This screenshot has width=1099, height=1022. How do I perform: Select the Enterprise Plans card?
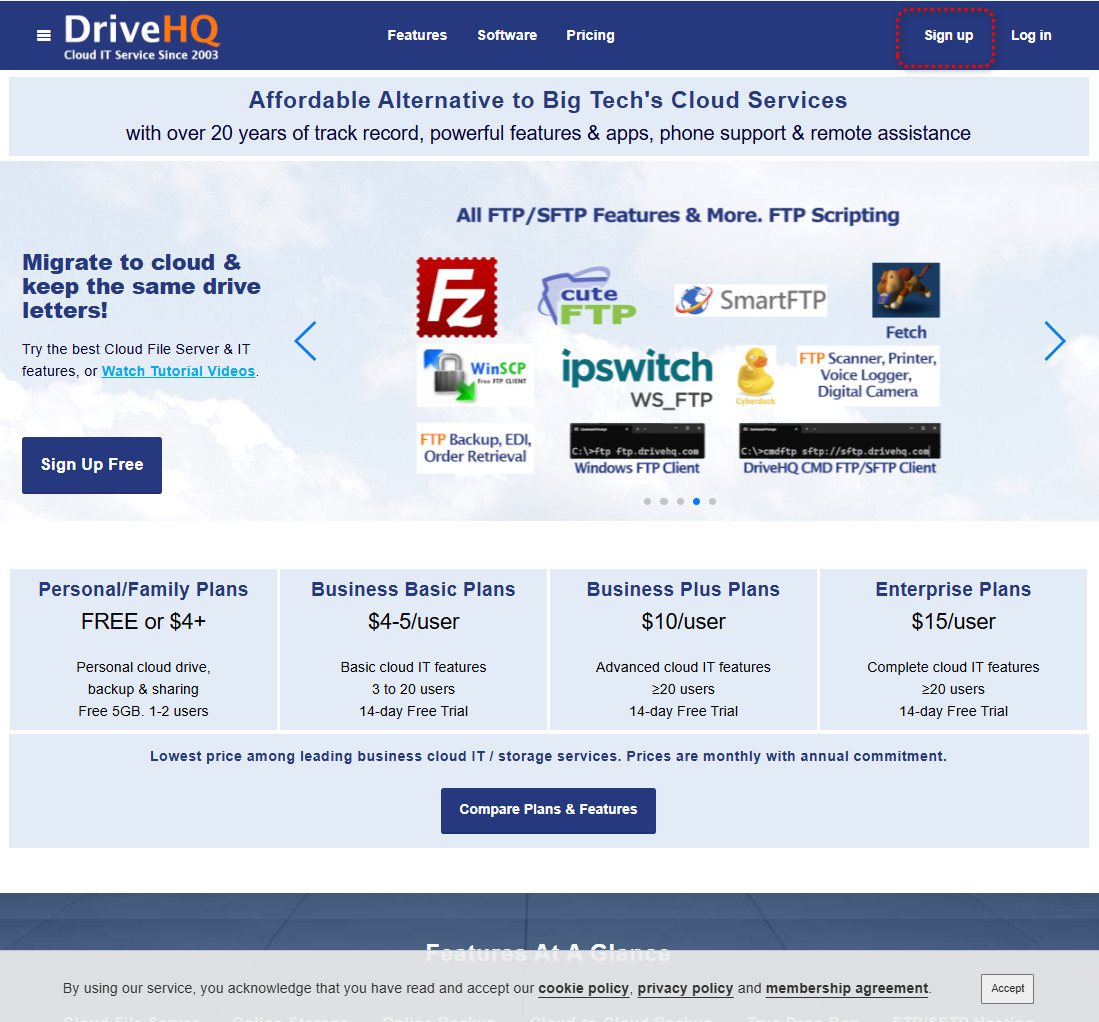(x=953, y=650)
